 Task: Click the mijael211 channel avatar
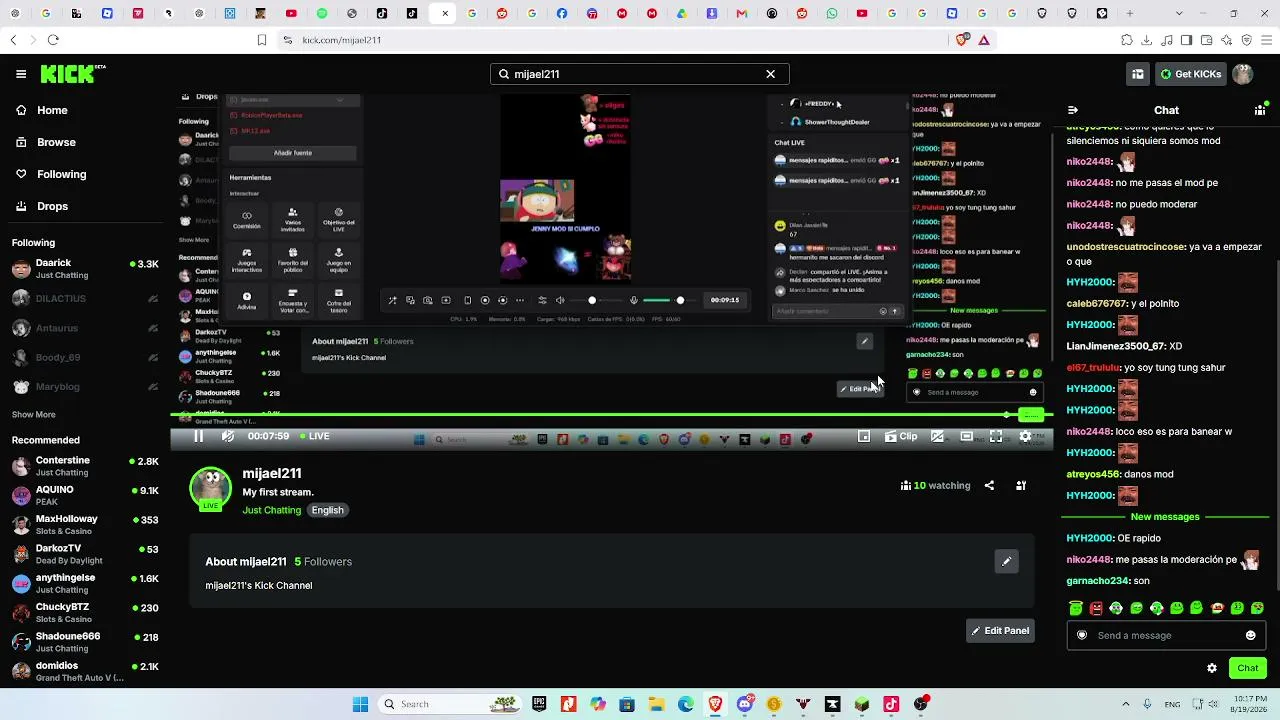coord(211,489)
